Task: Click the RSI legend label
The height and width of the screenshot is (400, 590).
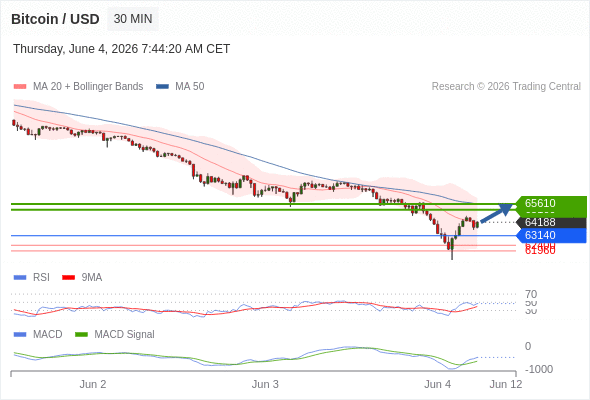Action: 41,278
